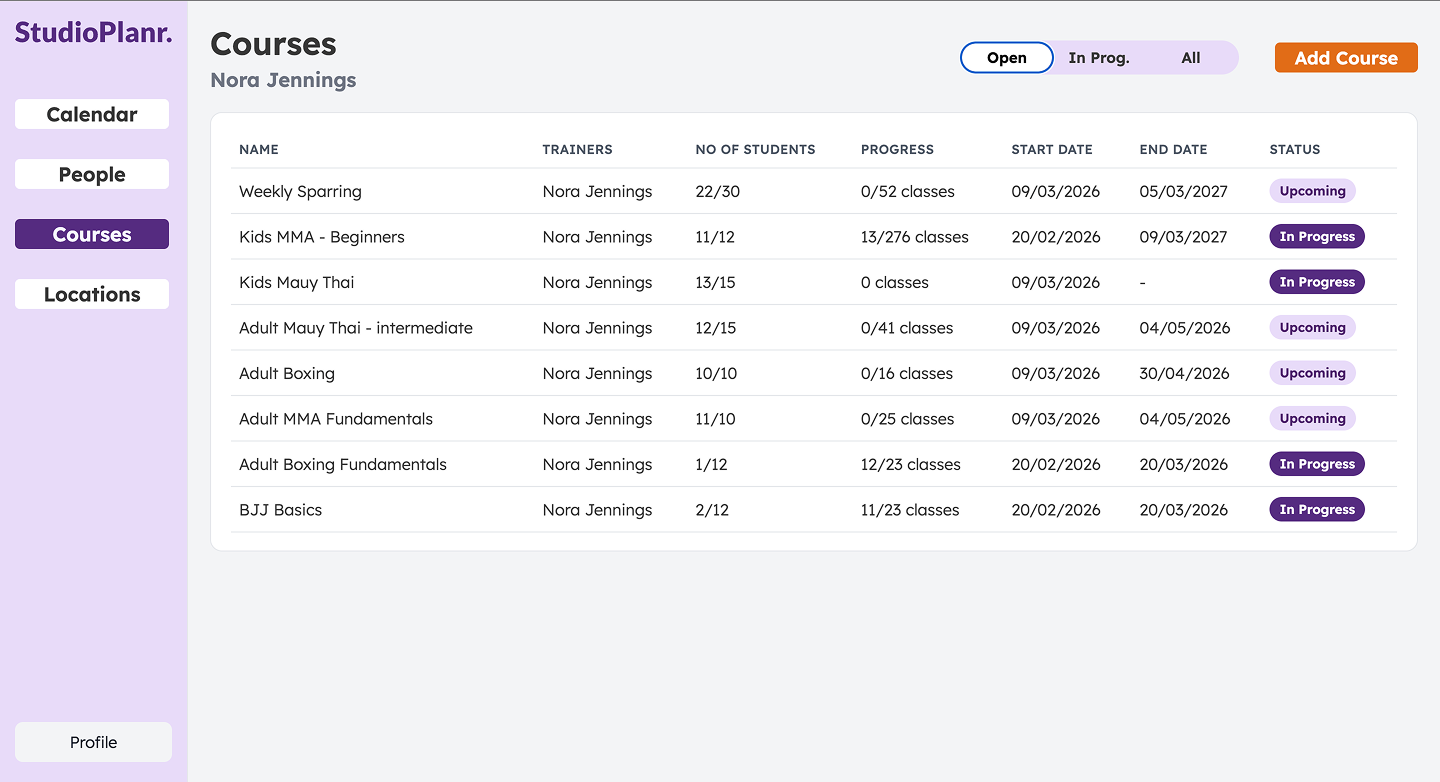Sort courses by the NAME column header
This screenshot has height=782, width=1440.
[x=259, y=149]
